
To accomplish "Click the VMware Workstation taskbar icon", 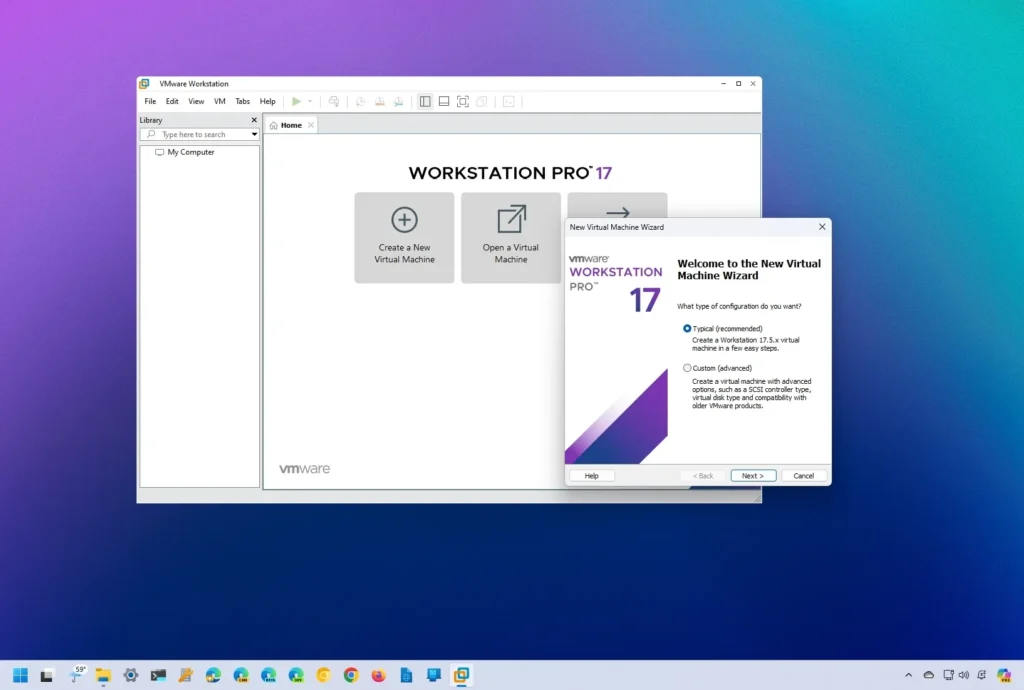I will point(461,675).
